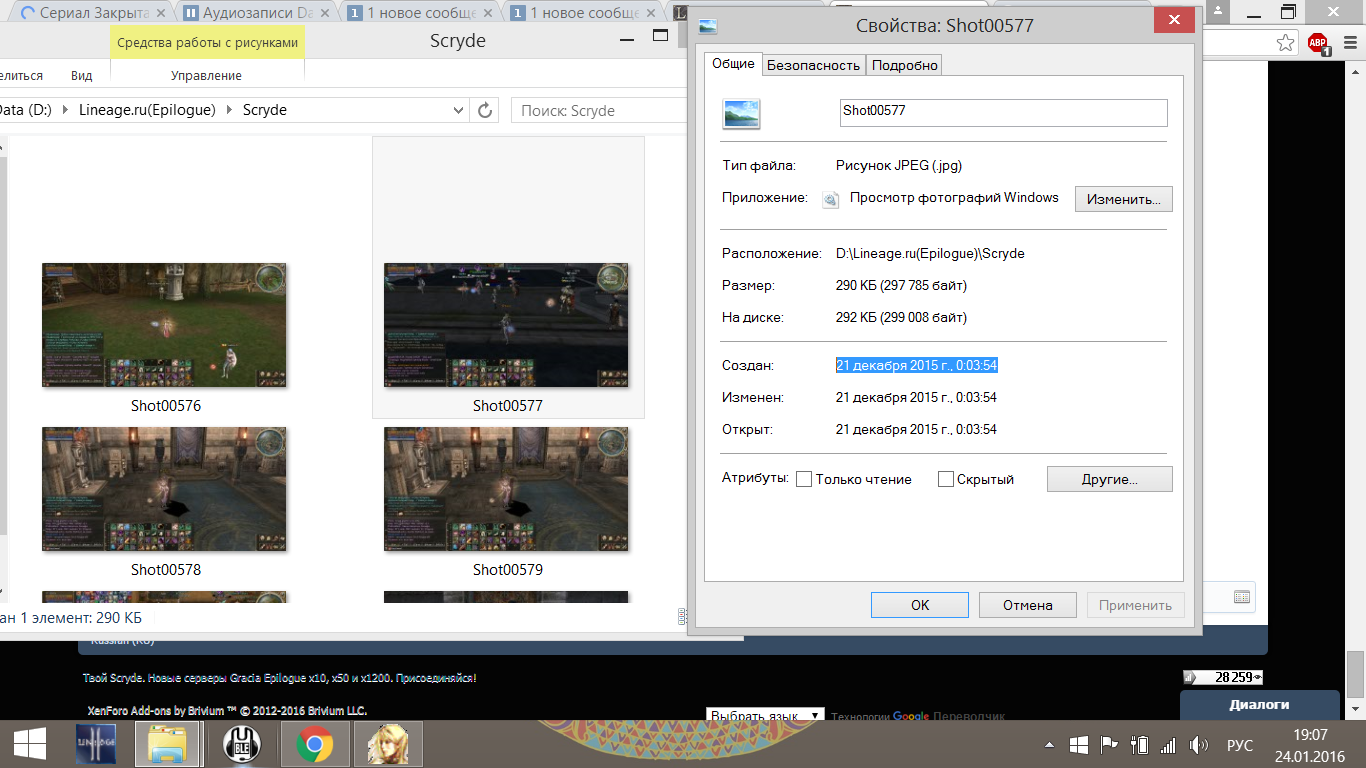1366x768 pixels.
Task: Switch to the 'Безопасность' tab
Action: (813, 65)
